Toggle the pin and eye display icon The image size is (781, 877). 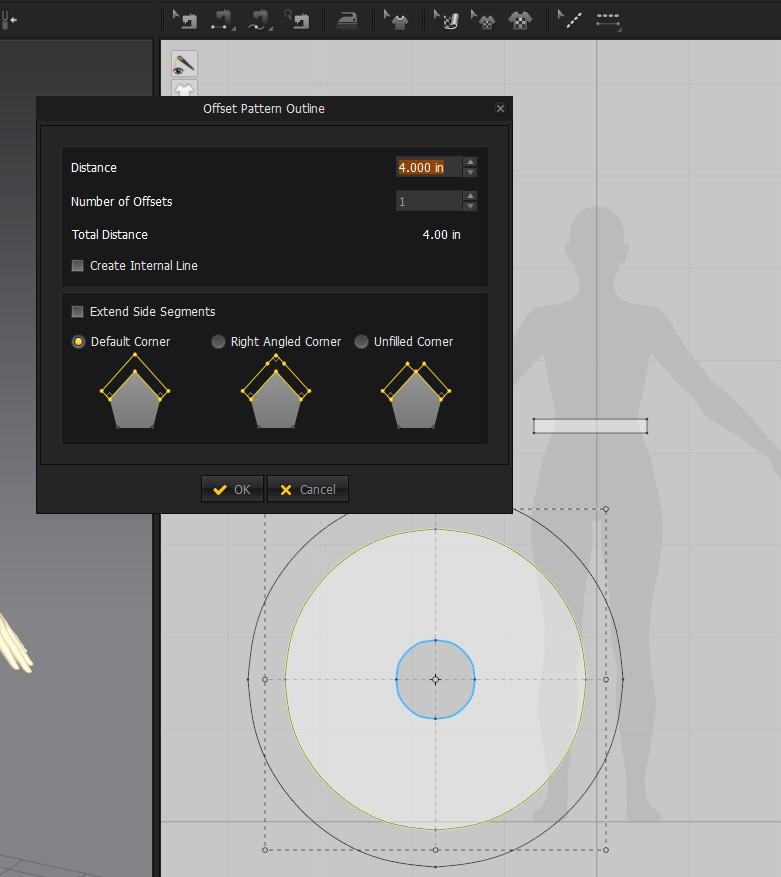click(184, 64)
